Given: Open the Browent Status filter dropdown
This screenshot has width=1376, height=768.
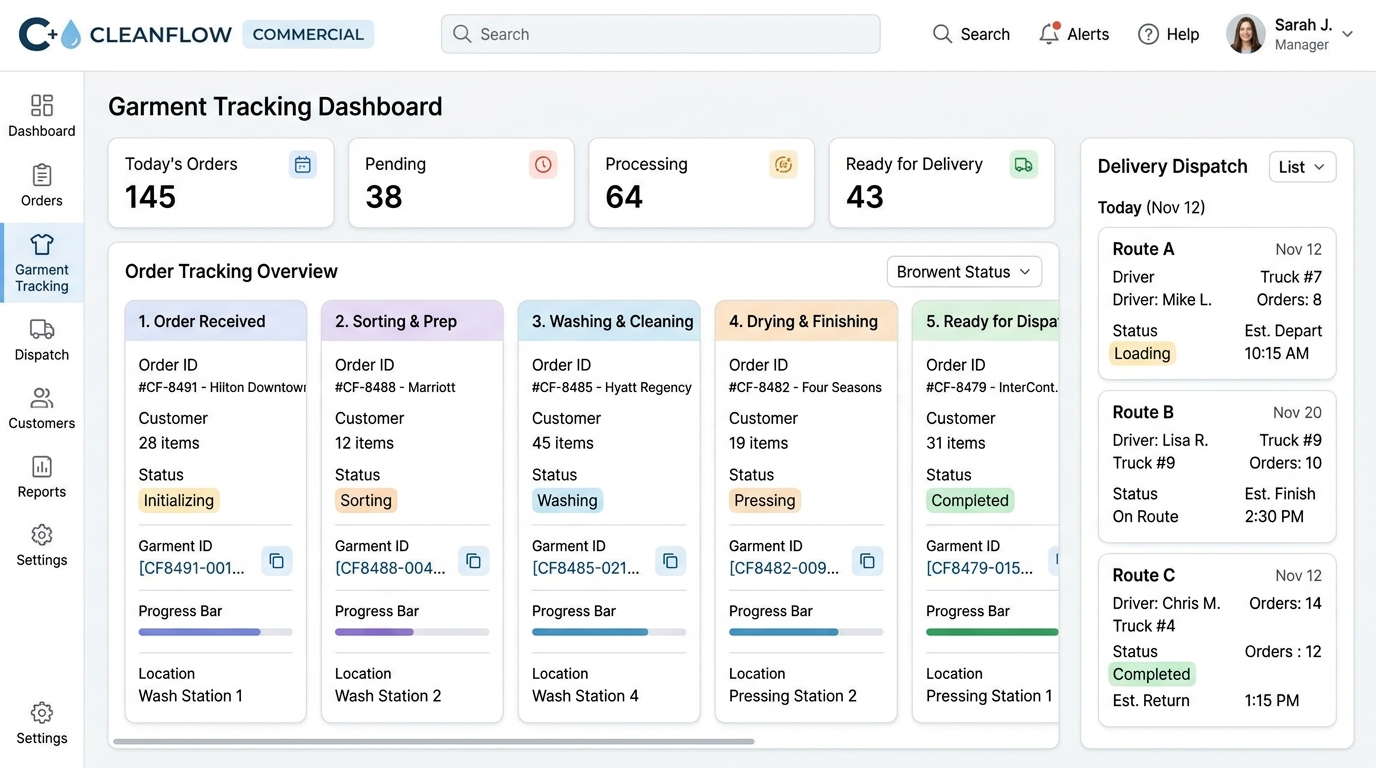Looking at the screenshot, I should [964, 272].
